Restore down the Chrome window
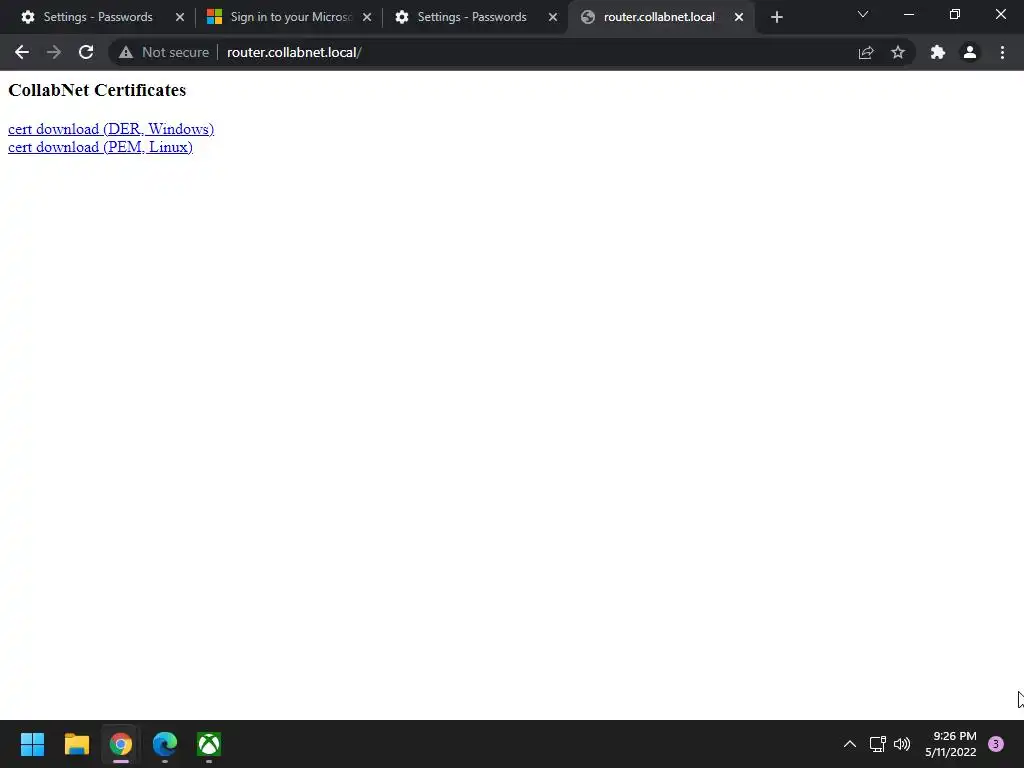Screen dimensions: 1024x768 [x=955, y=14]
